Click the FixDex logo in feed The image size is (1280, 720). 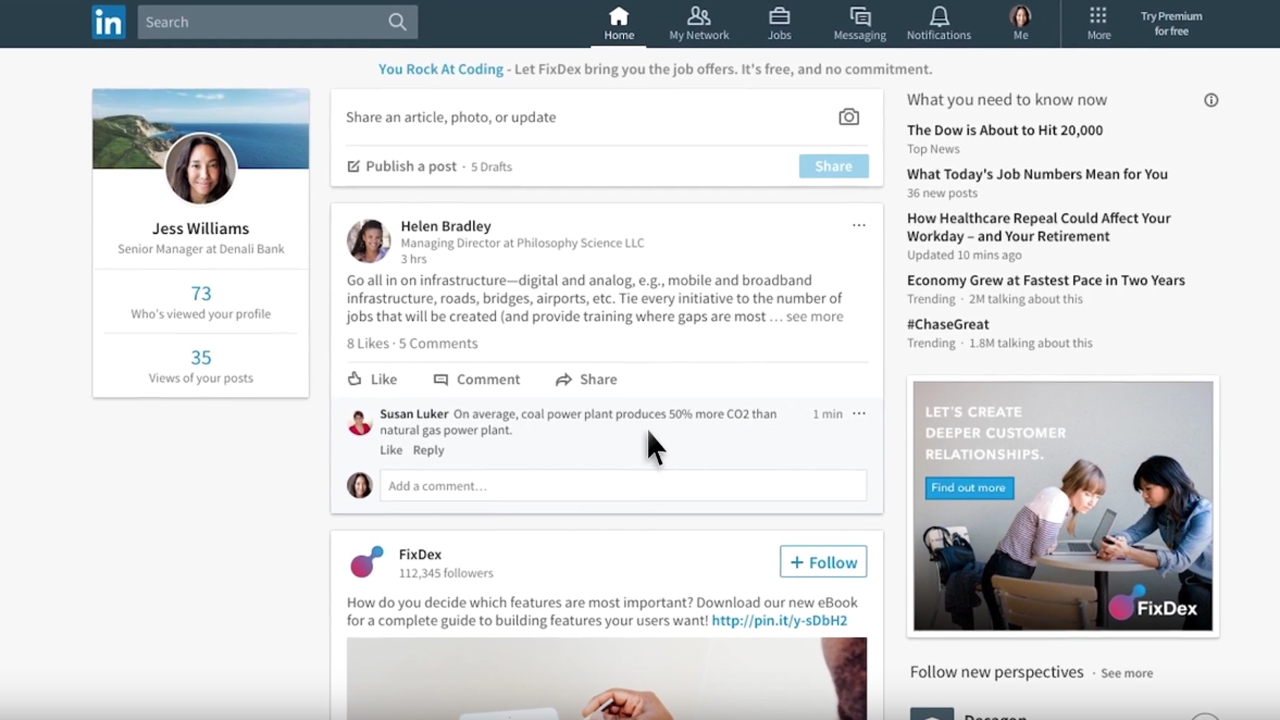(x=366, y=562)
